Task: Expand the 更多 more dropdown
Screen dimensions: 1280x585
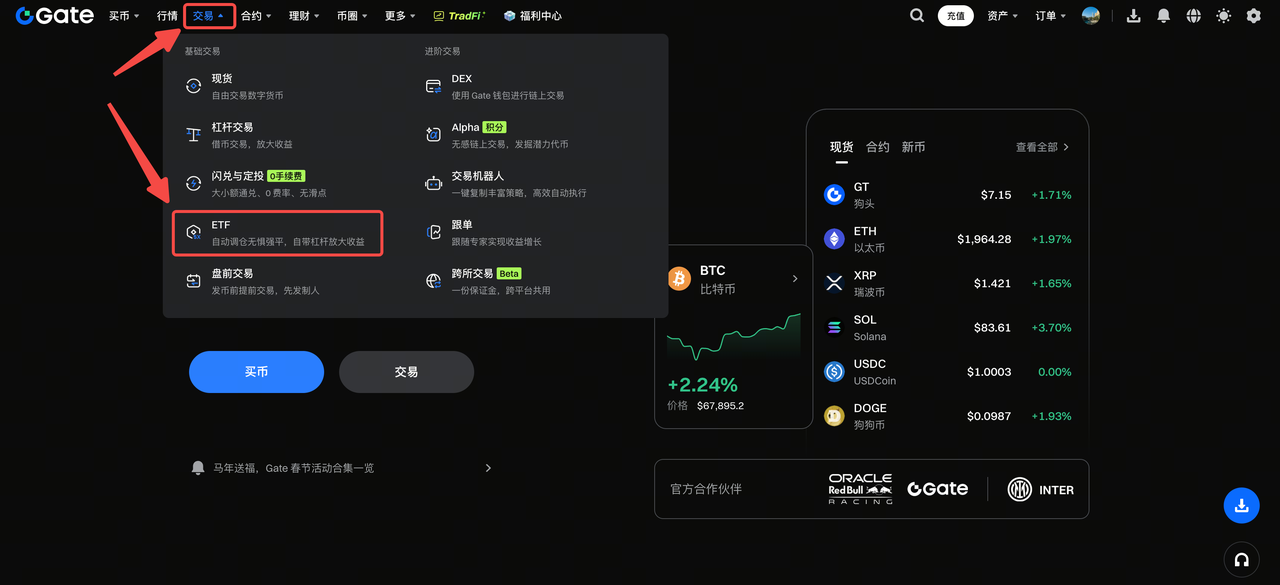Action: click(400, 16)
